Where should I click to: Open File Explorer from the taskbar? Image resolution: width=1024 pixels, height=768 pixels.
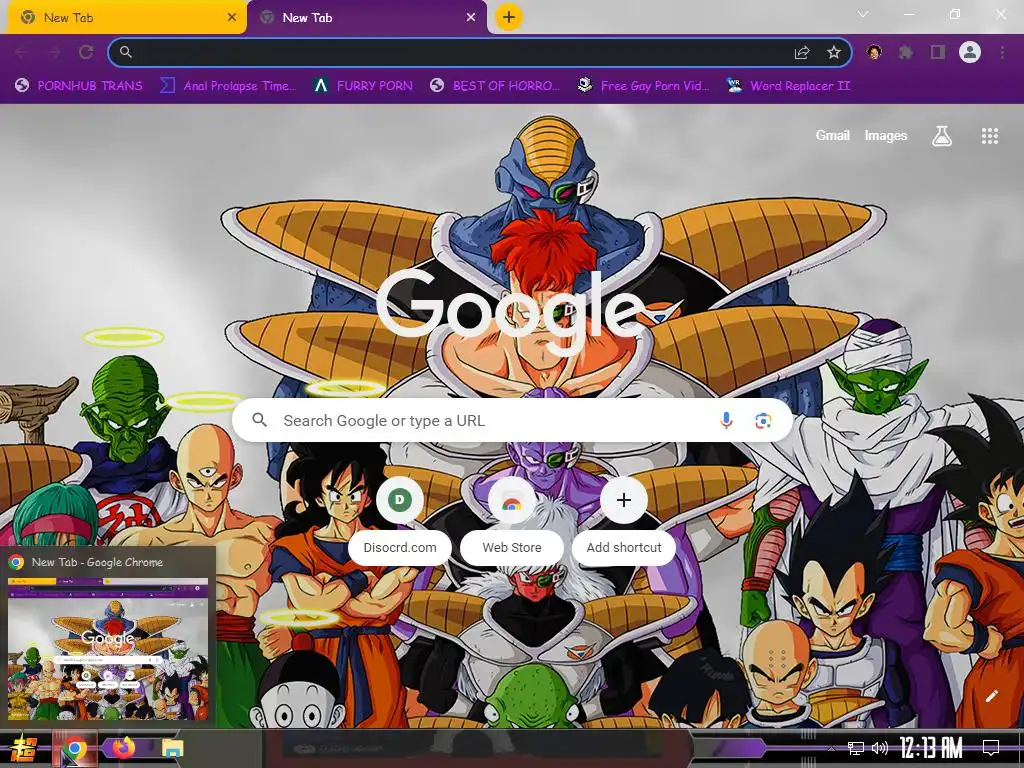172,748
